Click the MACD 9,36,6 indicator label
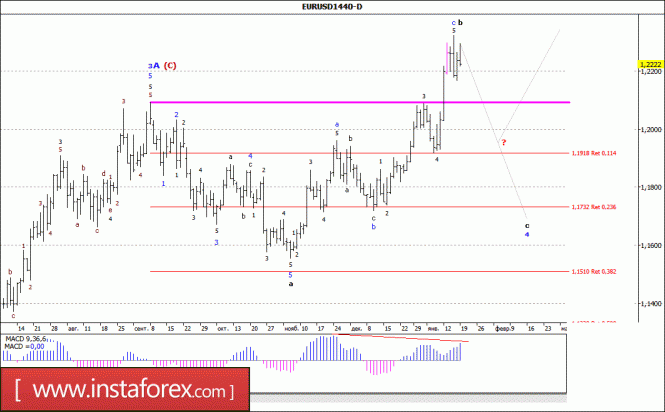 [25, 339]
